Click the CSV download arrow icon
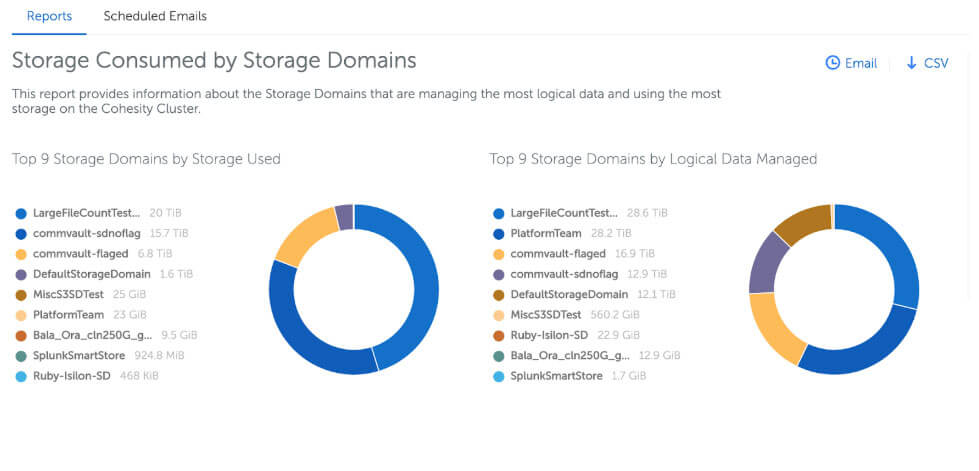This screenshot has width=979, height=471. [911, 63]
